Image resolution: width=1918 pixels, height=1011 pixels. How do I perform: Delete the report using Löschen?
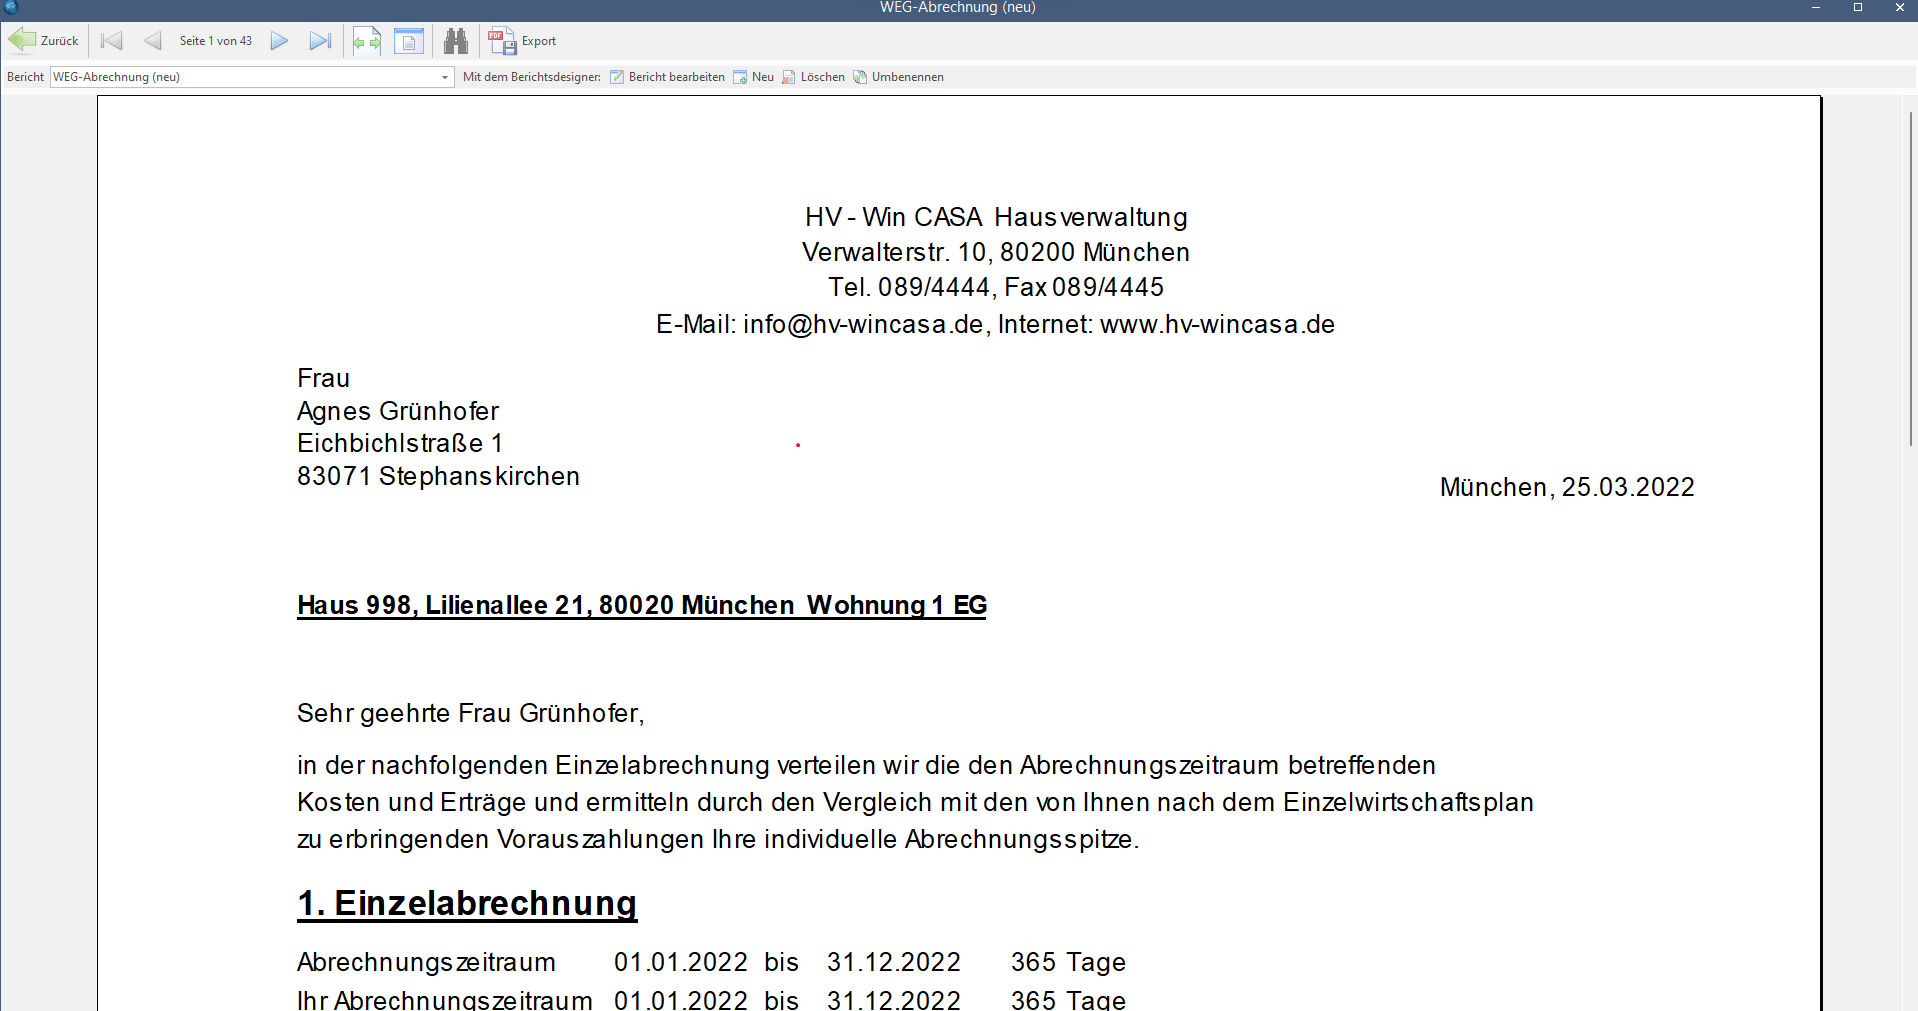pyautogui.click(x=813, y=77)
